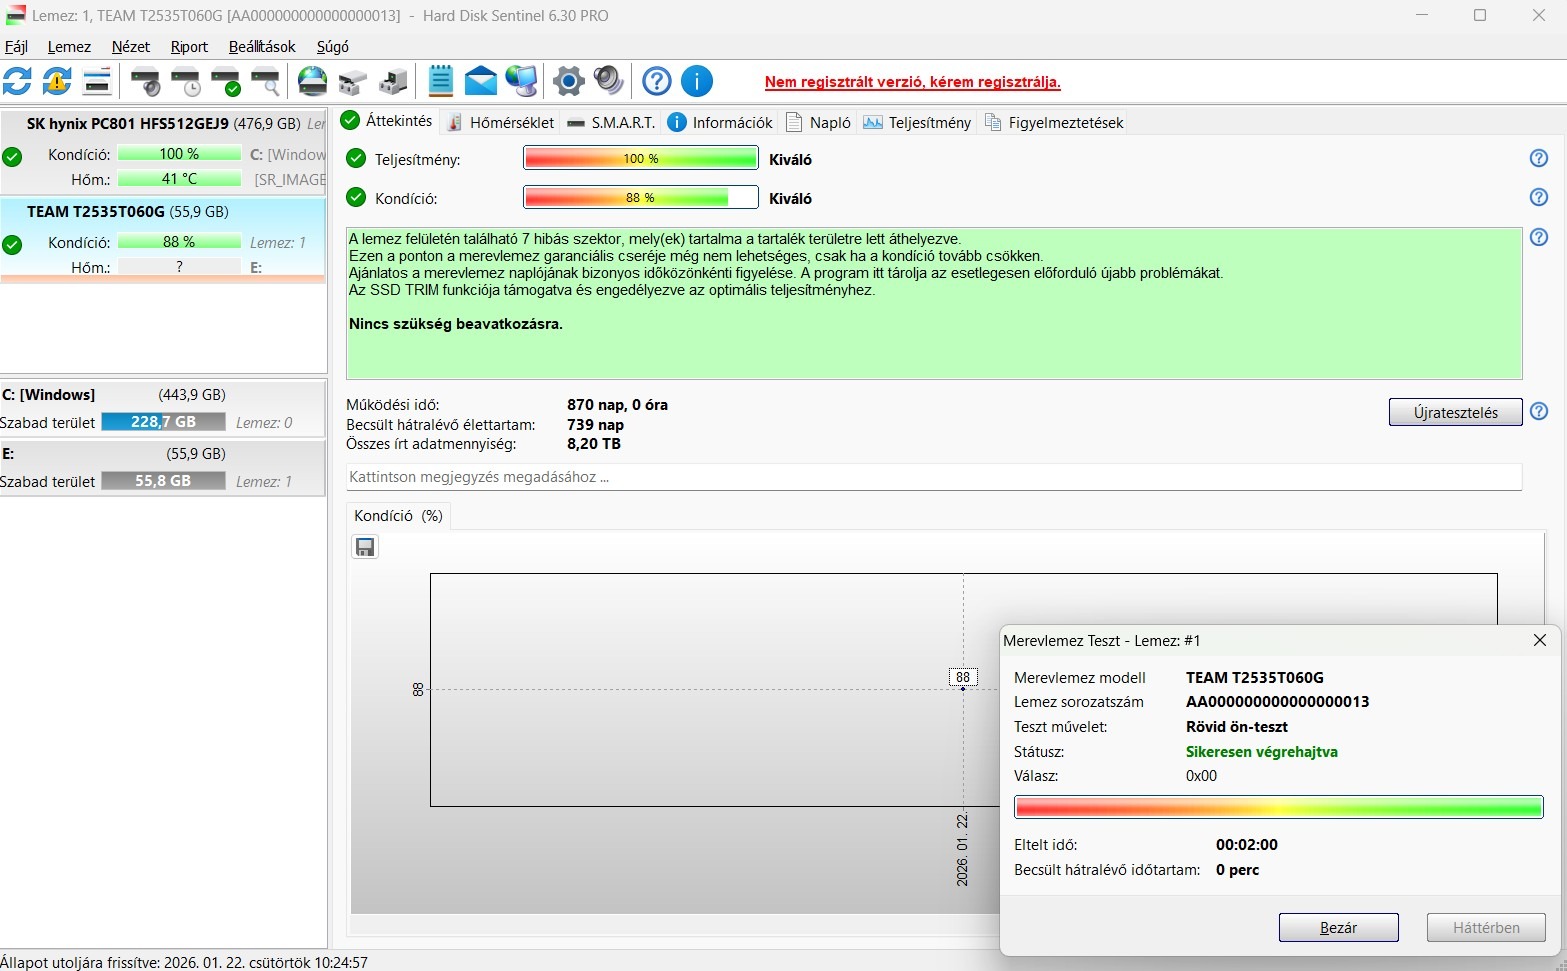Click green check icon of SK hynix disk

pos(12,156)
